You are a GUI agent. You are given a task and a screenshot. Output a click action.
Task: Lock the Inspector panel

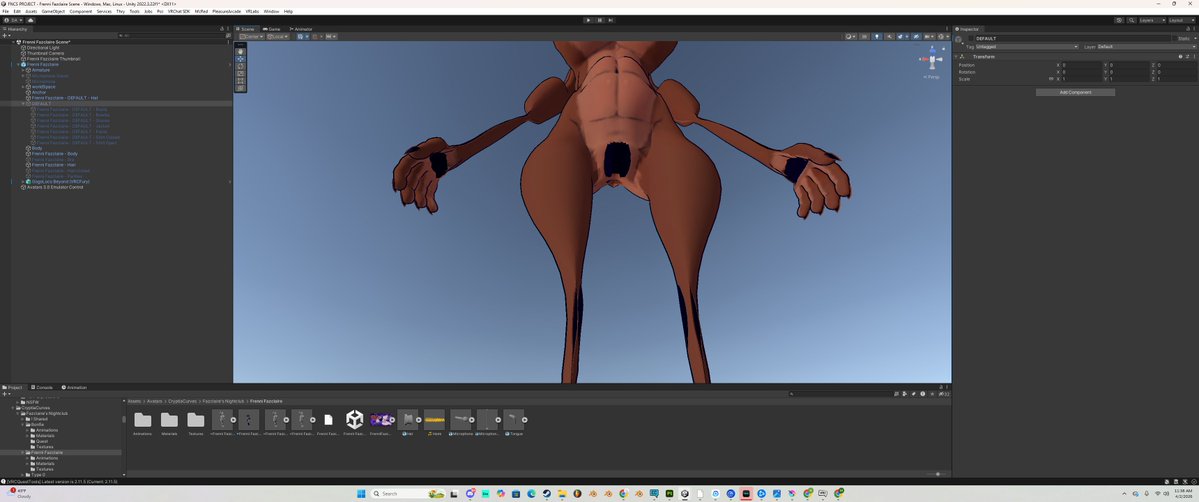click(1186, 29)
